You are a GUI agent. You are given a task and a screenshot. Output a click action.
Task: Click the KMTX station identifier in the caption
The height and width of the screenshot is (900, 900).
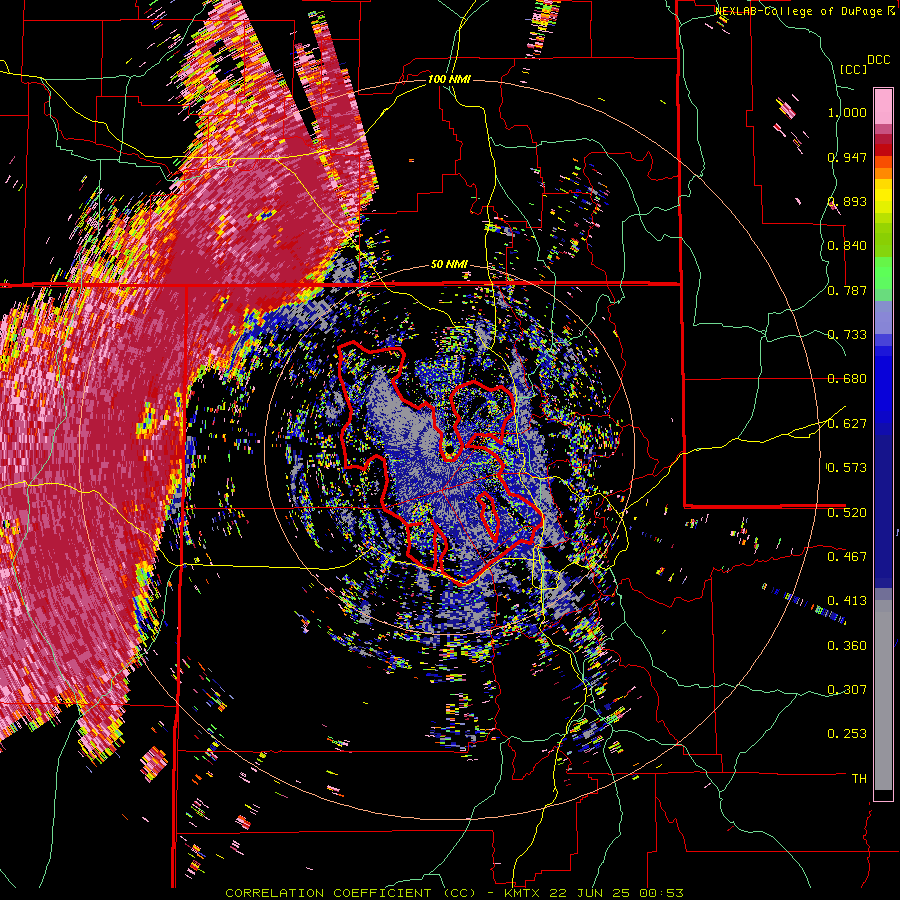click(x=524, y=893)
